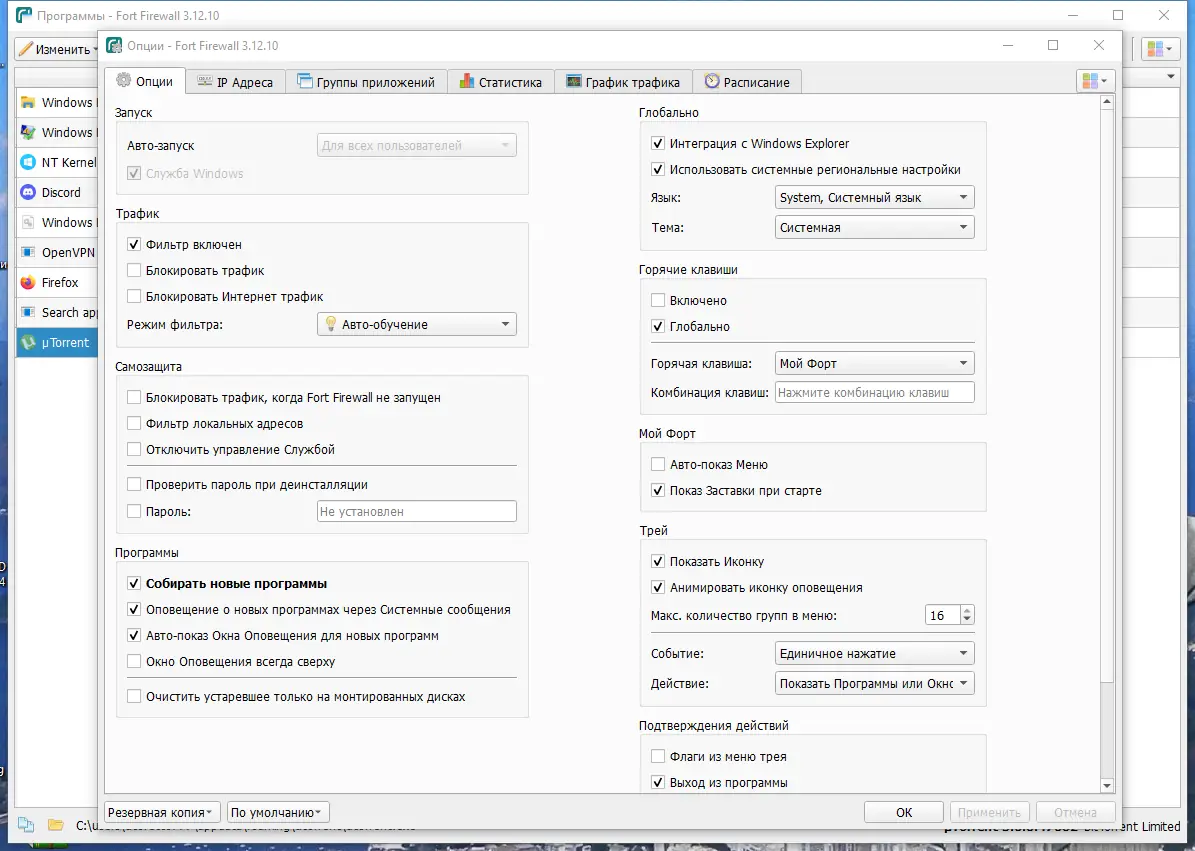Click Применить button

989,812
